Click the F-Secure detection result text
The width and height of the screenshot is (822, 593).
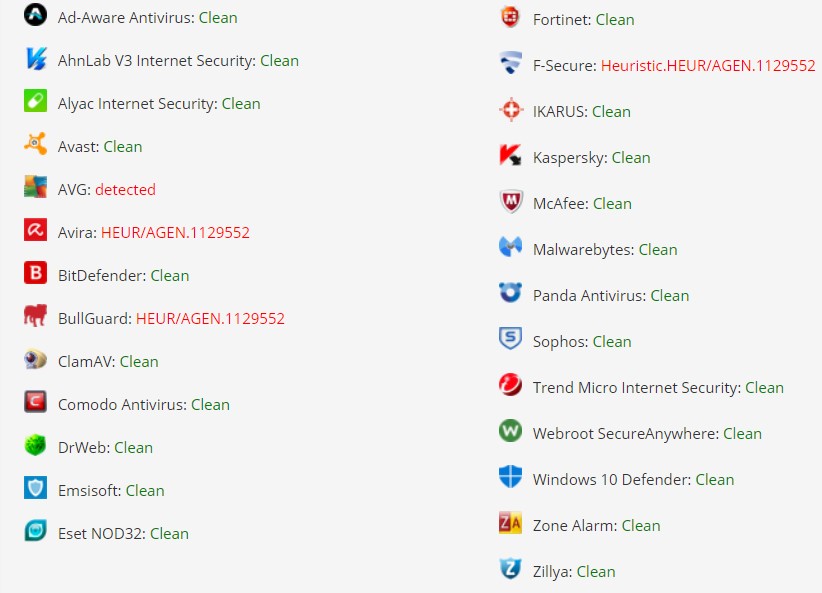(x=708, y=66)
